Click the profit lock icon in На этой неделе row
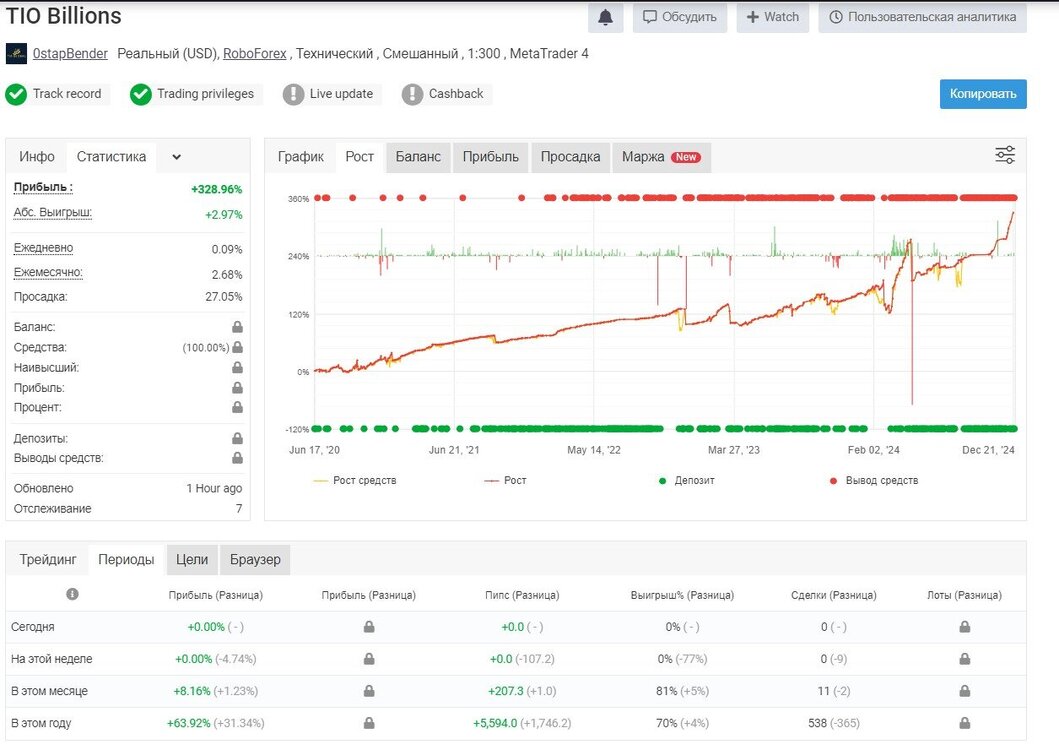 pos(369,659)
